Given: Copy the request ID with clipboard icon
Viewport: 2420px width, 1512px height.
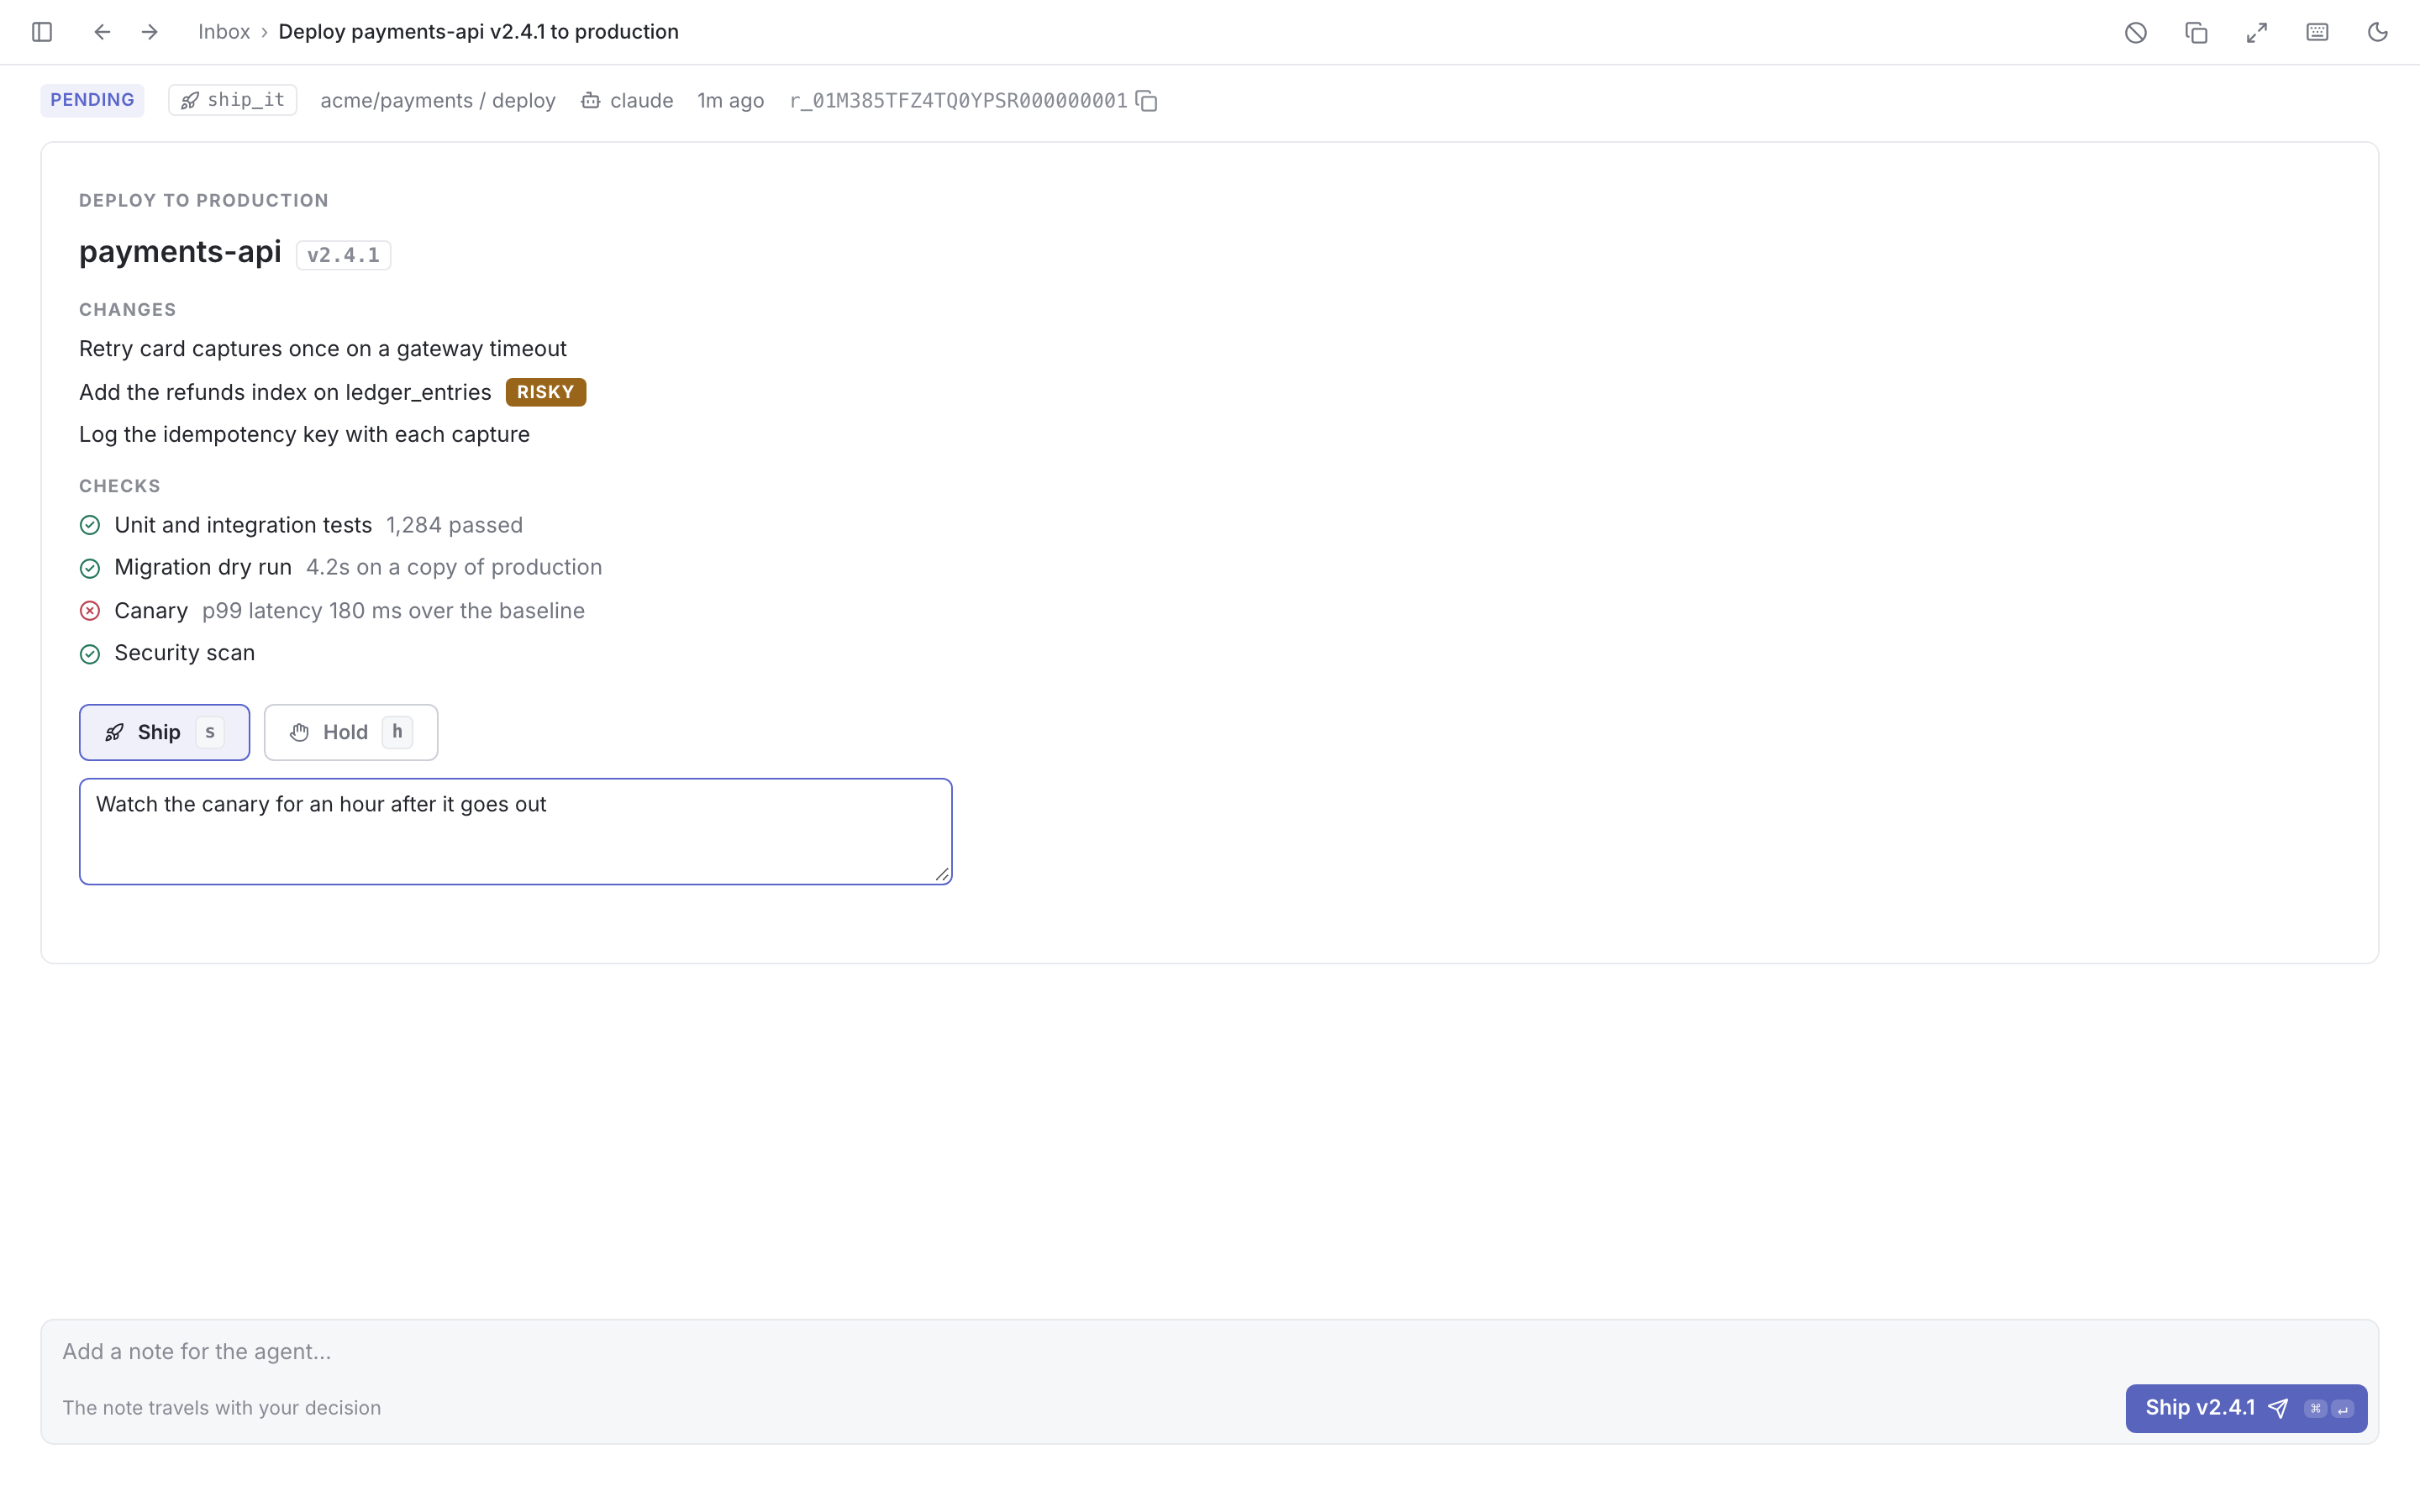Looking at the screenshot, I should (x=1147, y=101).
